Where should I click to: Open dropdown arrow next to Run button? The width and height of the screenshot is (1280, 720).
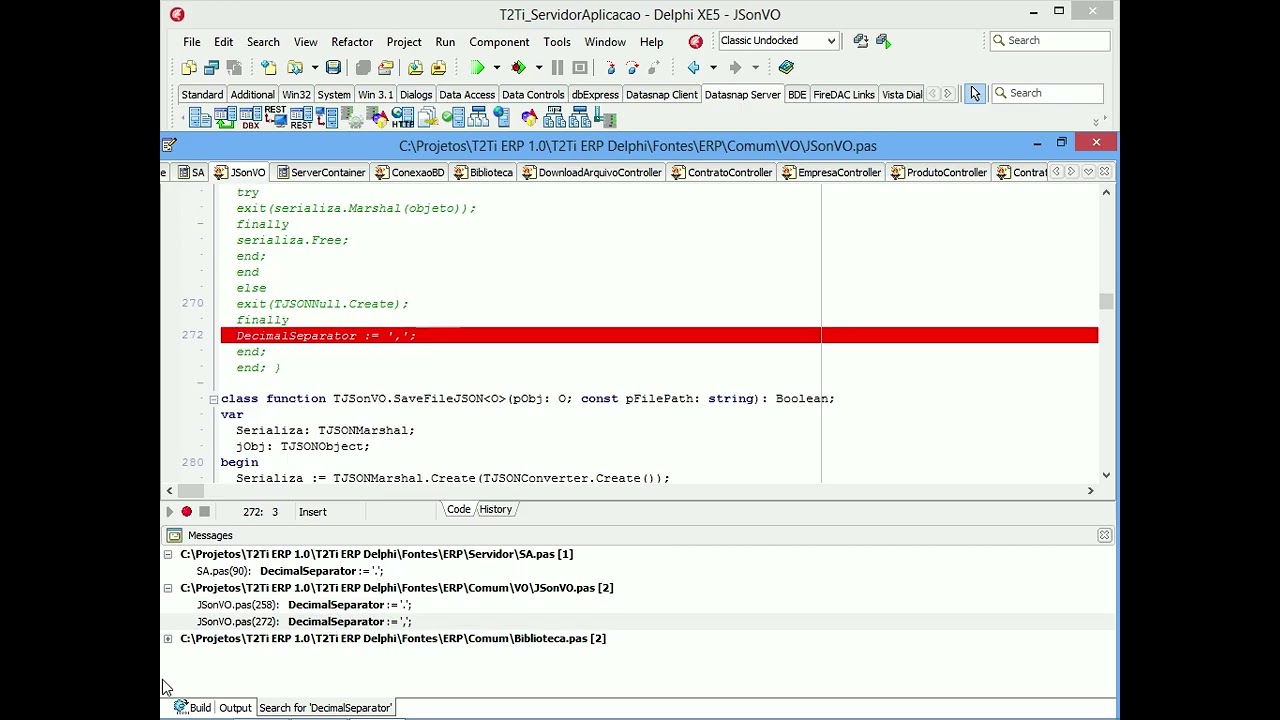496,67
